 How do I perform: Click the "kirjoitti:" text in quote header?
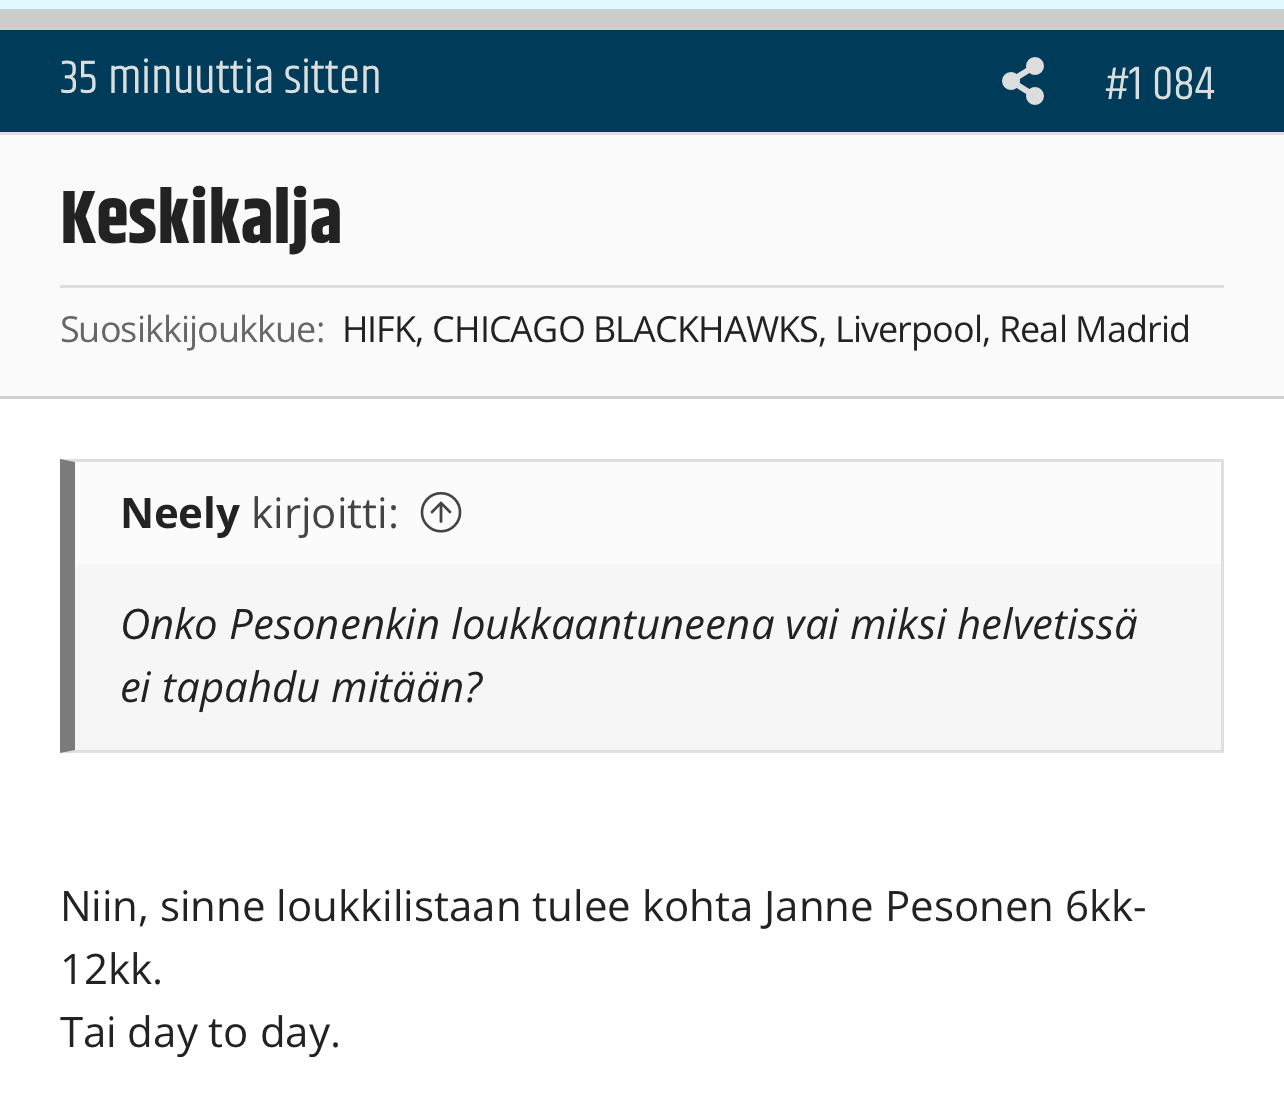tap(325, 513)
